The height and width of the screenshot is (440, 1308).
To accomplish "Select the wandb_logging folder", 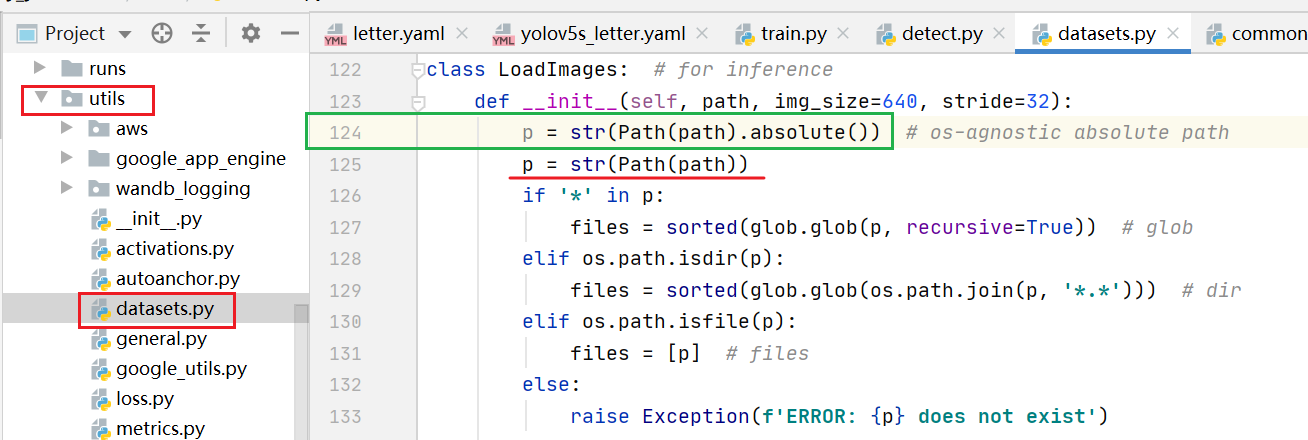I will [x=183, y=189].
